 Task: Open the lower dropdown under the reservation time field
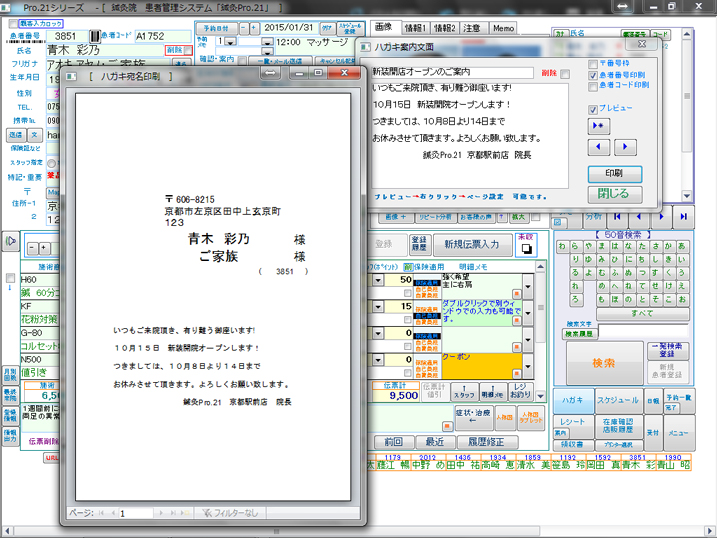click(268, 51)
